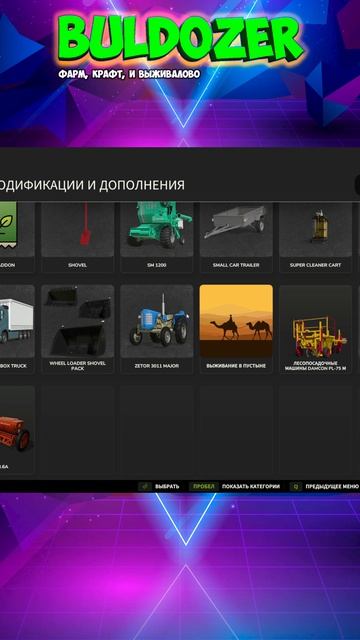Click the SM 1200 caption text
The height and width of the screenshot is (640, 360).
point(157,265)
